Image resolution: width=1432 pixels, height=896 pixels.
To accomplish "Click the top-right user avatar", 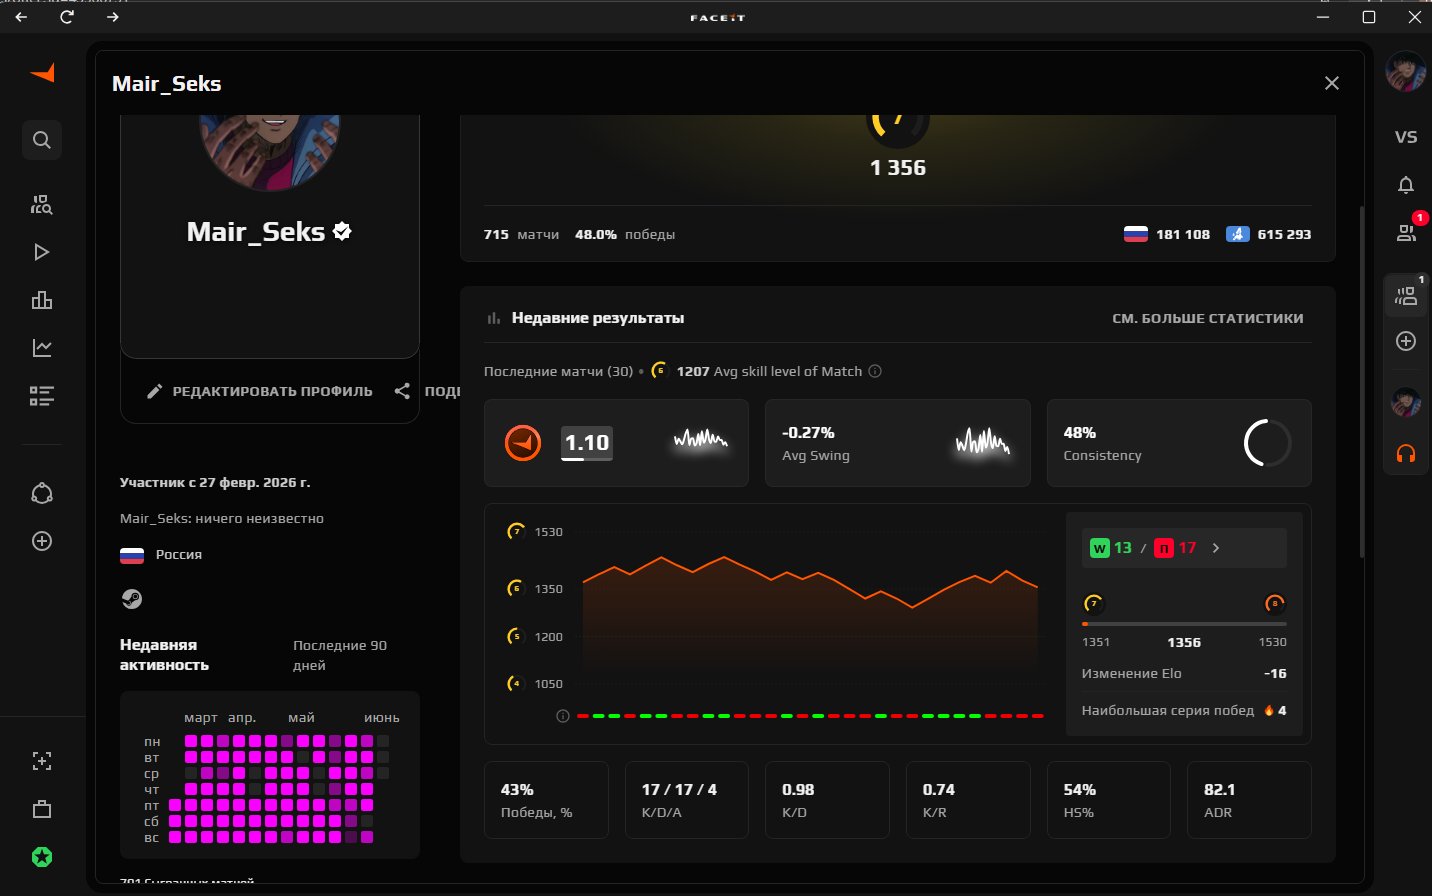I will click(x=1405, y=72).
